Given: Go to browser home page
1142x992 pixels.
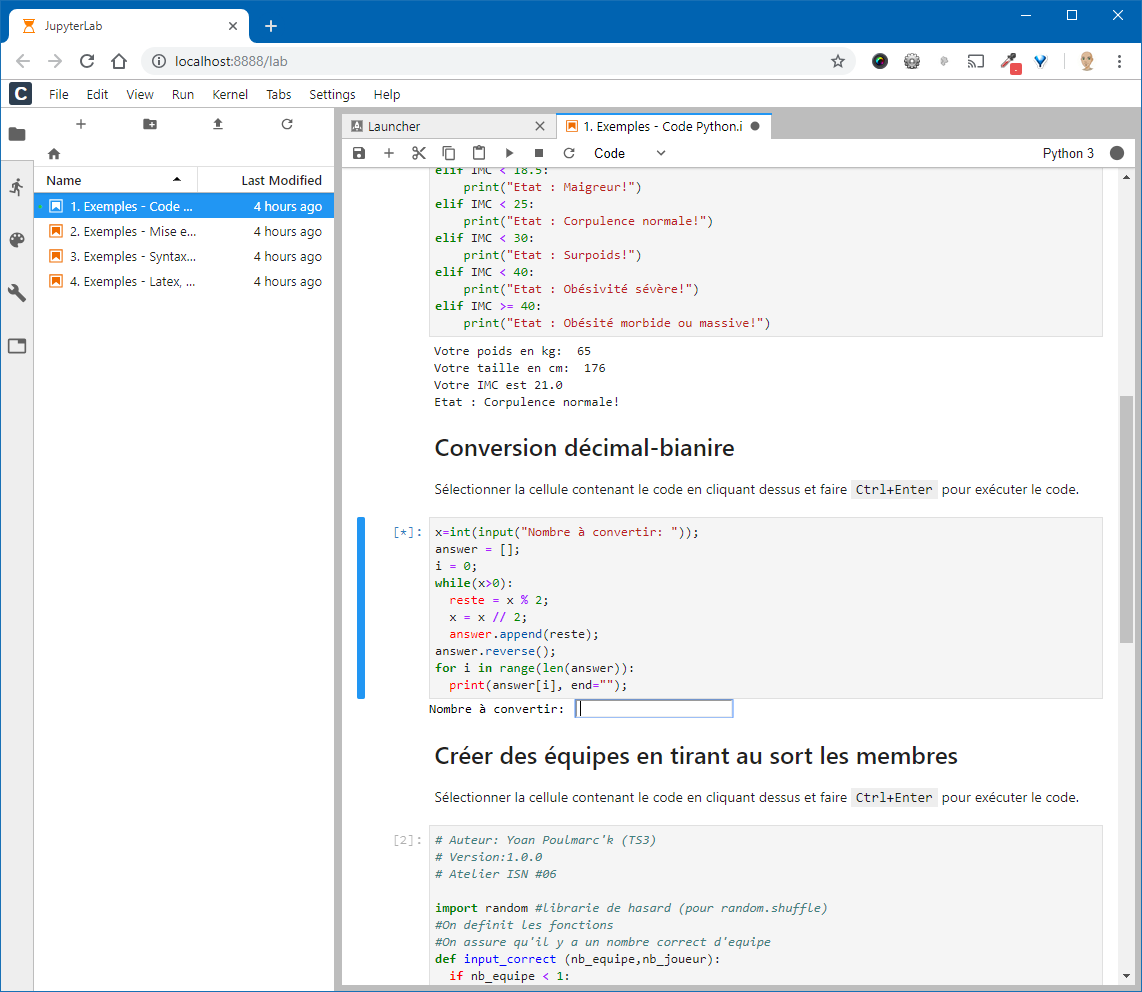Looking at the screenshot, I should (119, 61).
